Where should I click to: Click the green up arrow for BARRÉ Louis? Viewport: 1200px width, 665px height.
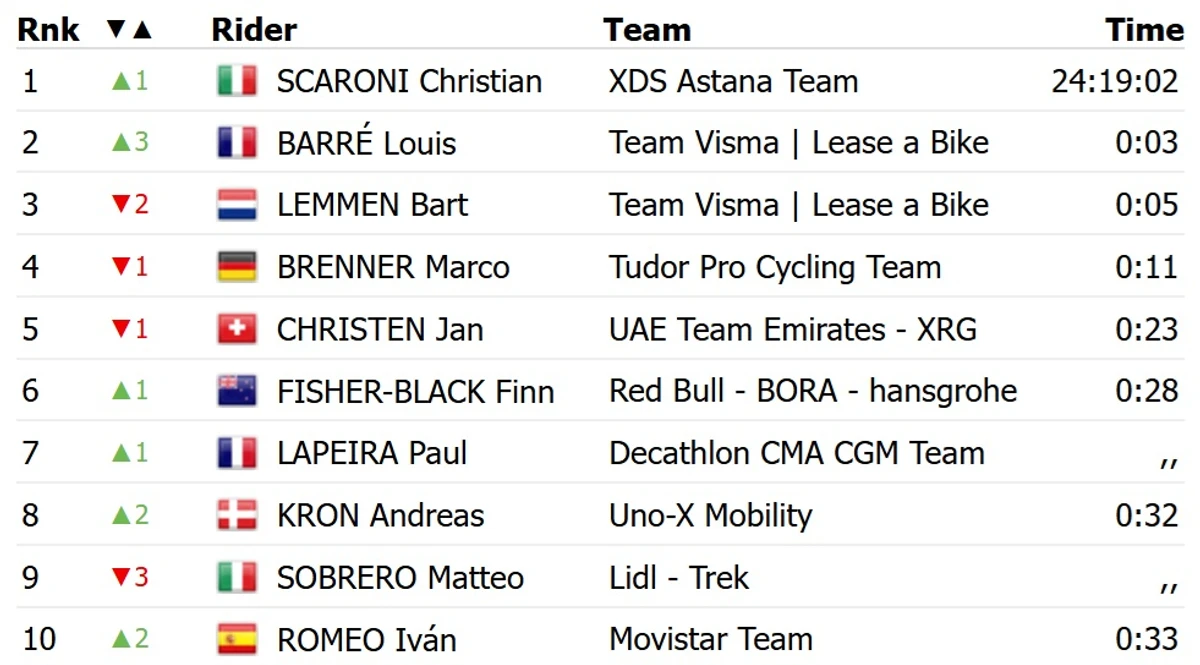pyautogui.click(x=121, y=142)
